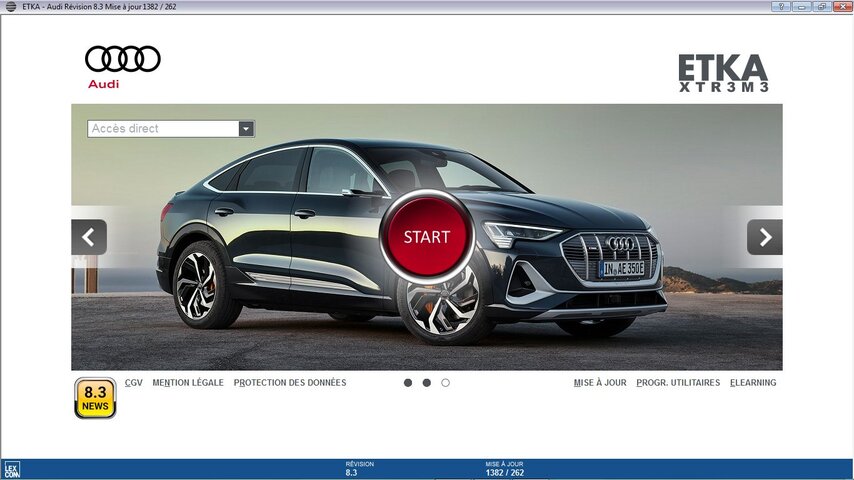Click the help button in title bar

780,7
